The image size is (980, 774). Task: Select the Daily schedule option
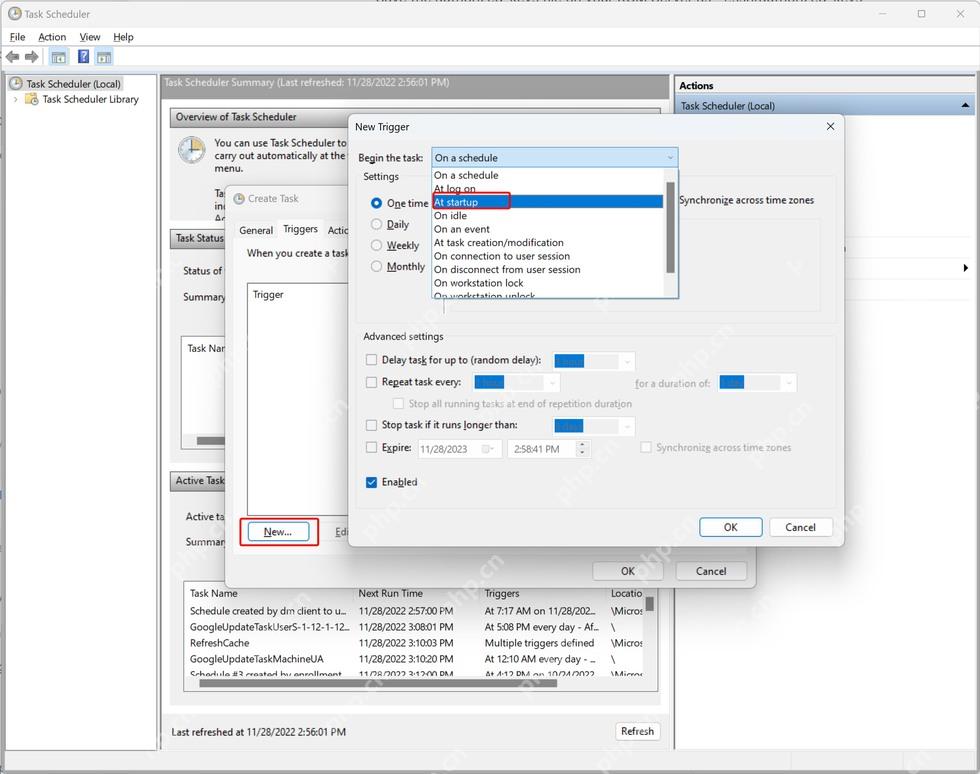(376, 224)
